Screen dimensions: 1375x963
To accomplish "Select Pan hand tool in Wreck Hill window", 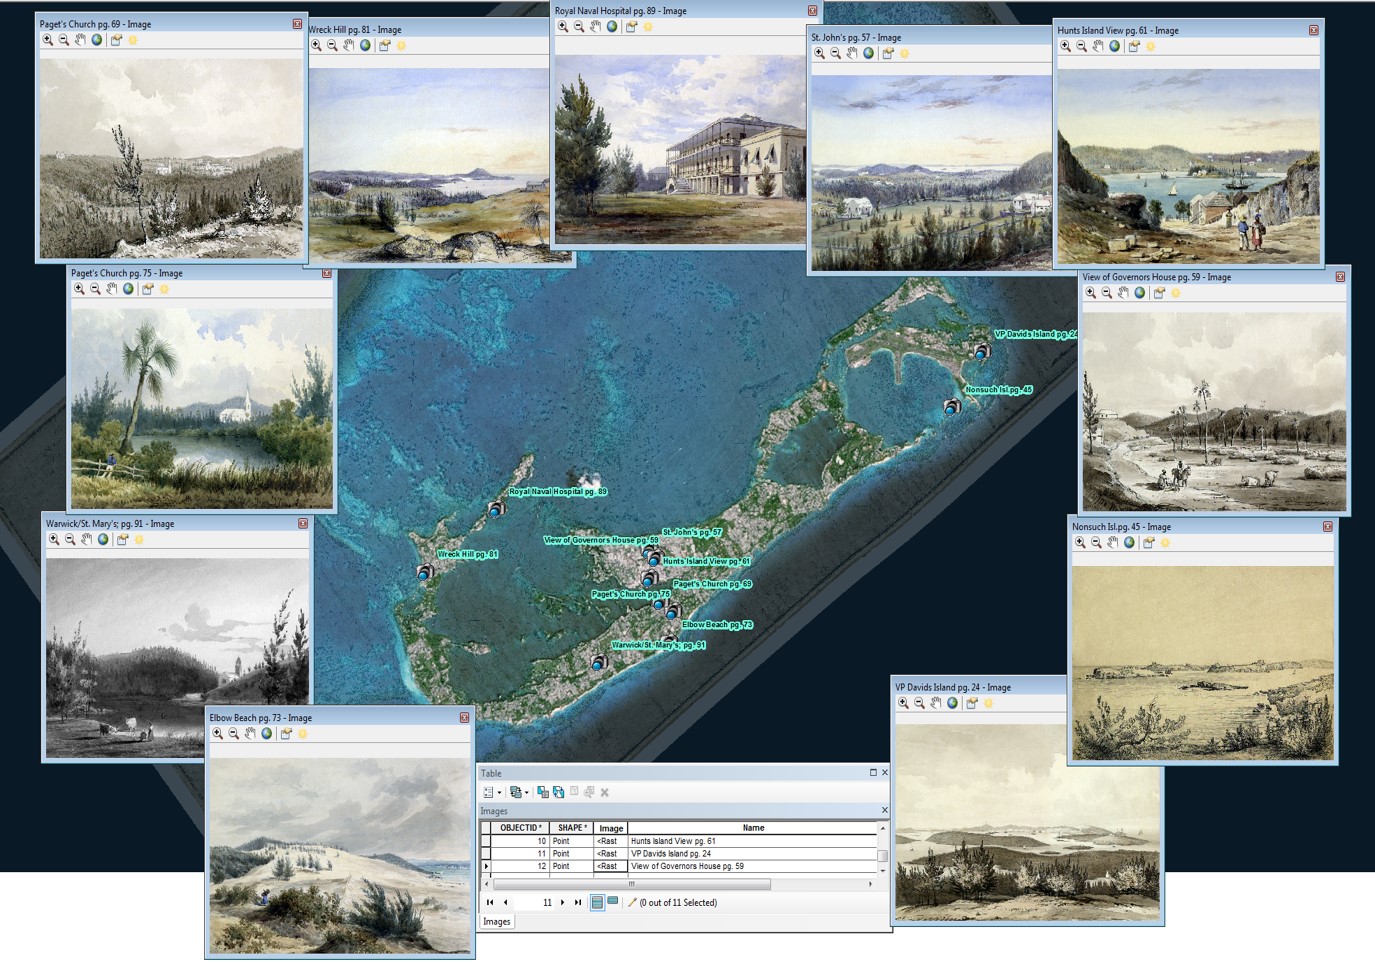I will tap(348, 45).
